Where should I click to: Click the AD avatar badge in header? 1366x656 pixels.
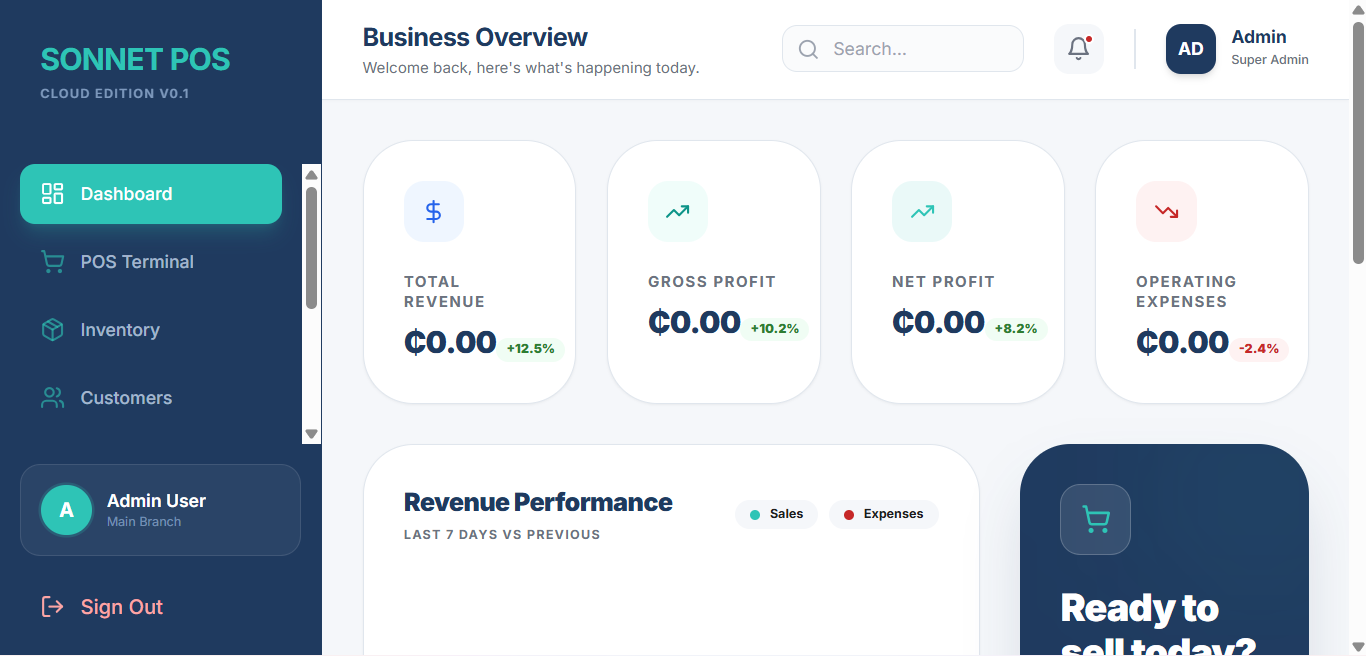point(1190,49)
